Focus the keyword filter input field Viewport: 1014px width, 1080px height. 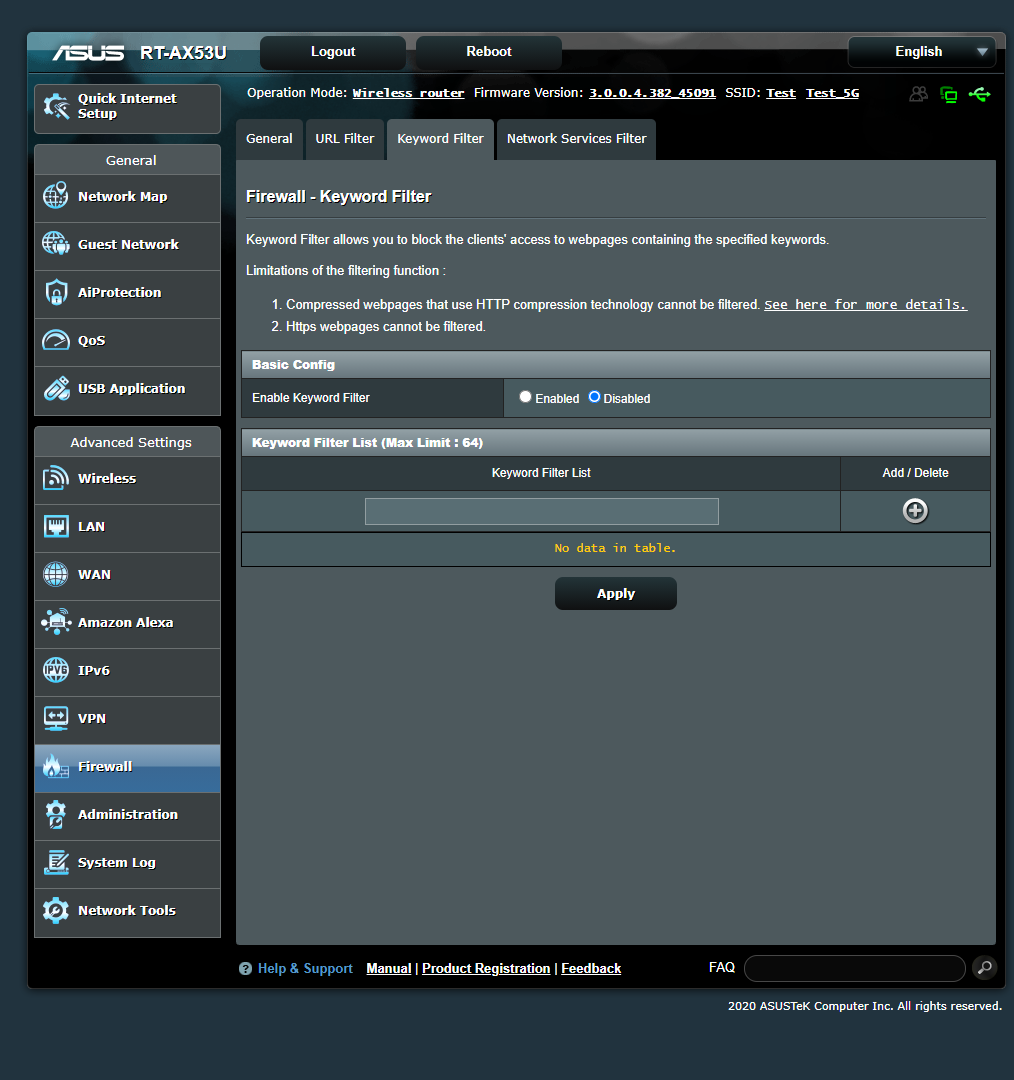(541, 511)
